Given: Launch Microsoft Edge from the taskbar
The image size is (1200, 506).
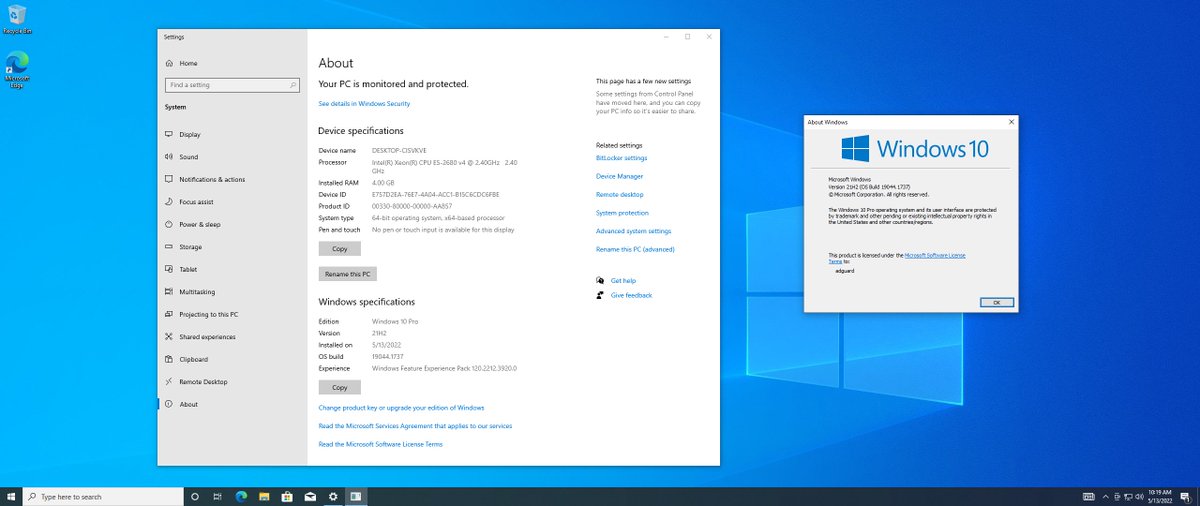Looking at the screenshot, I should pyautogui.click(x=241, y=496).
